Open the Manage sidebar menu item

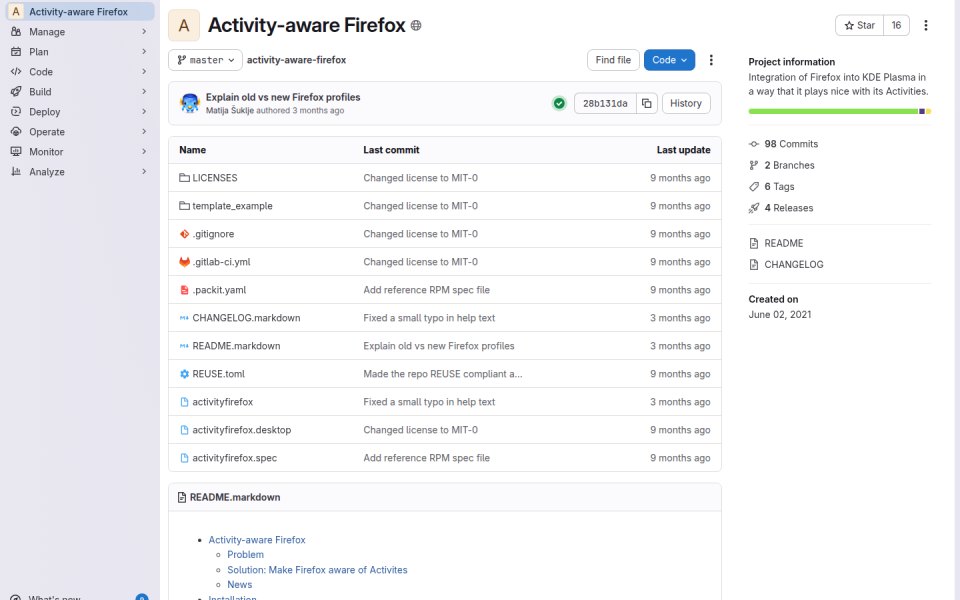[80, 32]
